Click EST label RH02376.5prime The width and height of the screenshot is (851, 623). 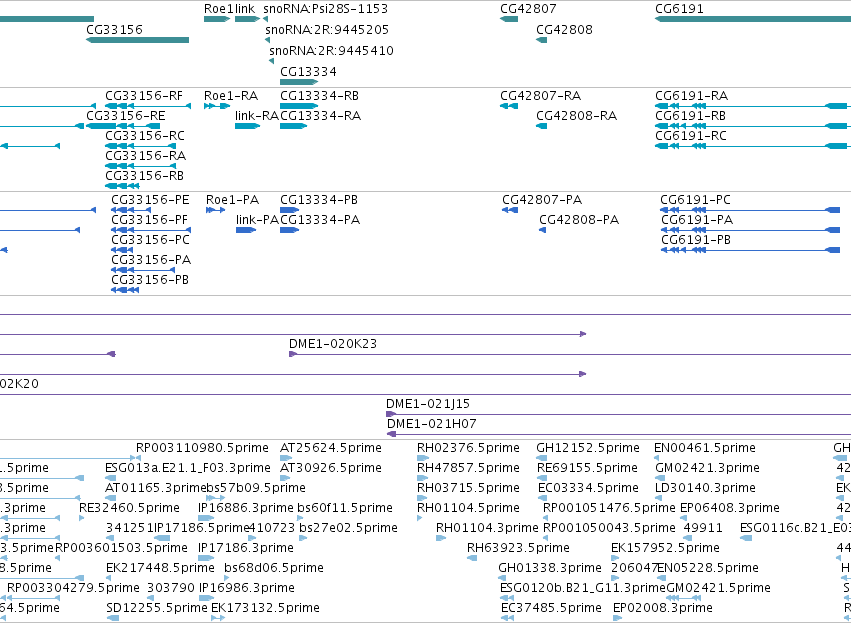coord(468,448)
